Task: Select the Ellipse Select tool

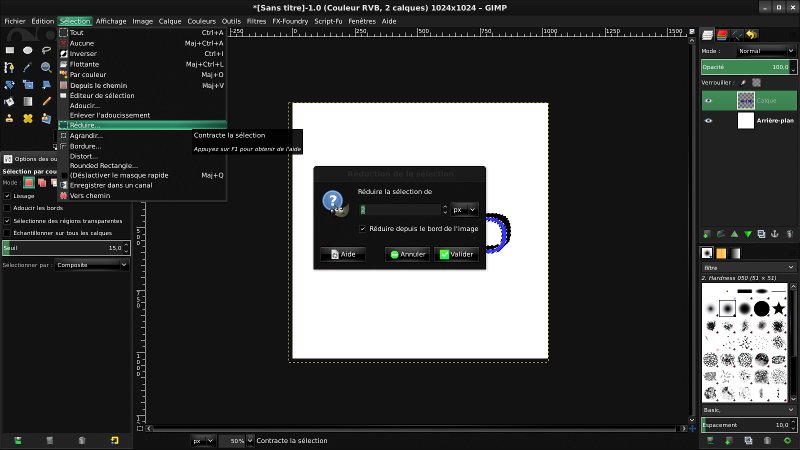Action: pos(28,51)
